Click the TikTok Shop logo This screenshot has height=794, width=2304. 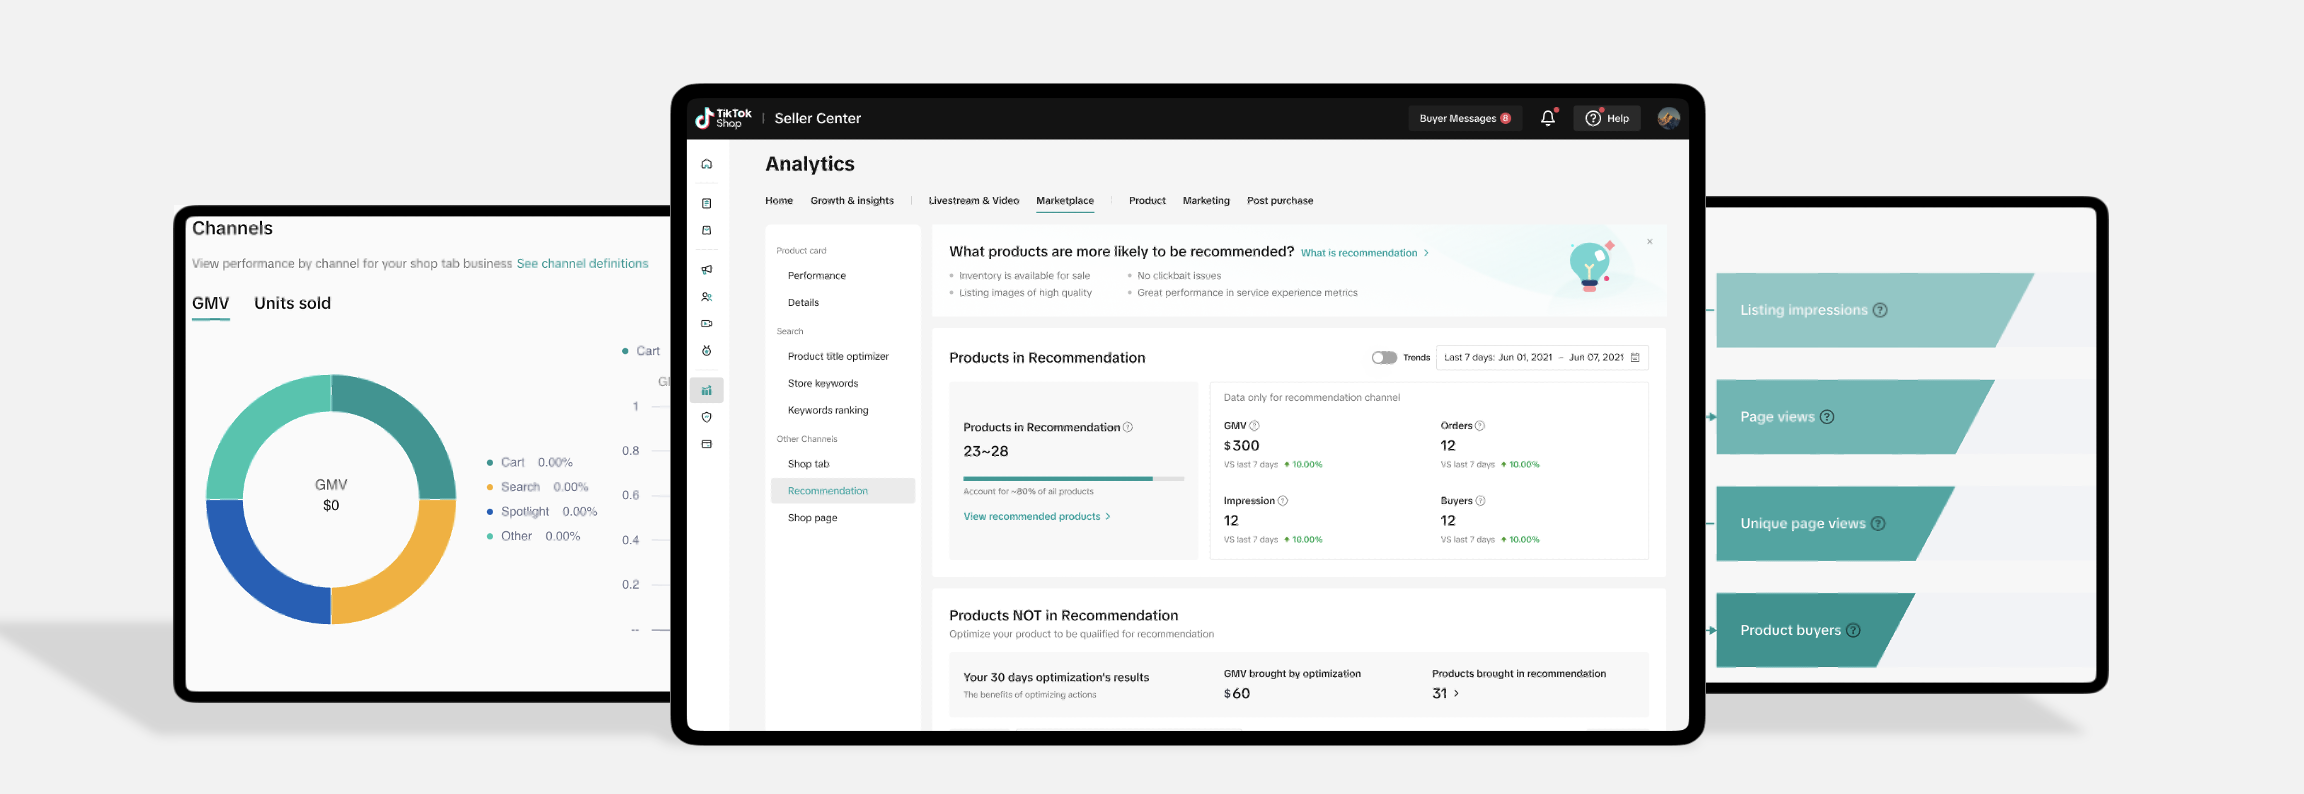point(723,118)
